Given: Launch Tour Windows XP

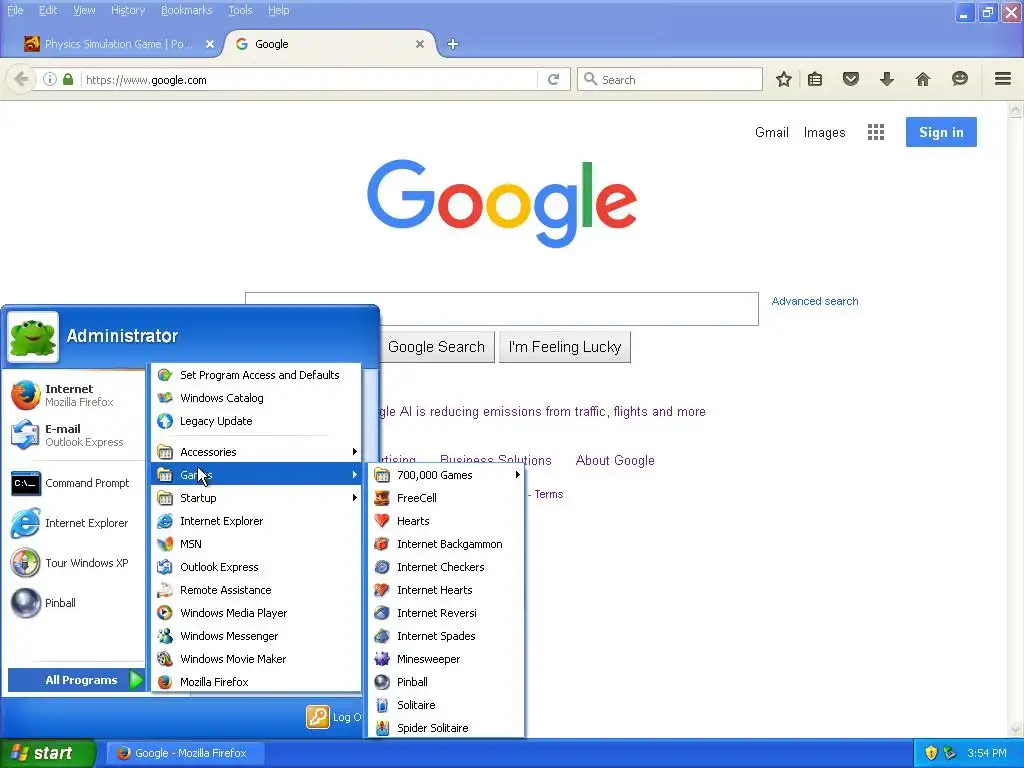Looking at the screenshot, I should [x=72, y=563].
